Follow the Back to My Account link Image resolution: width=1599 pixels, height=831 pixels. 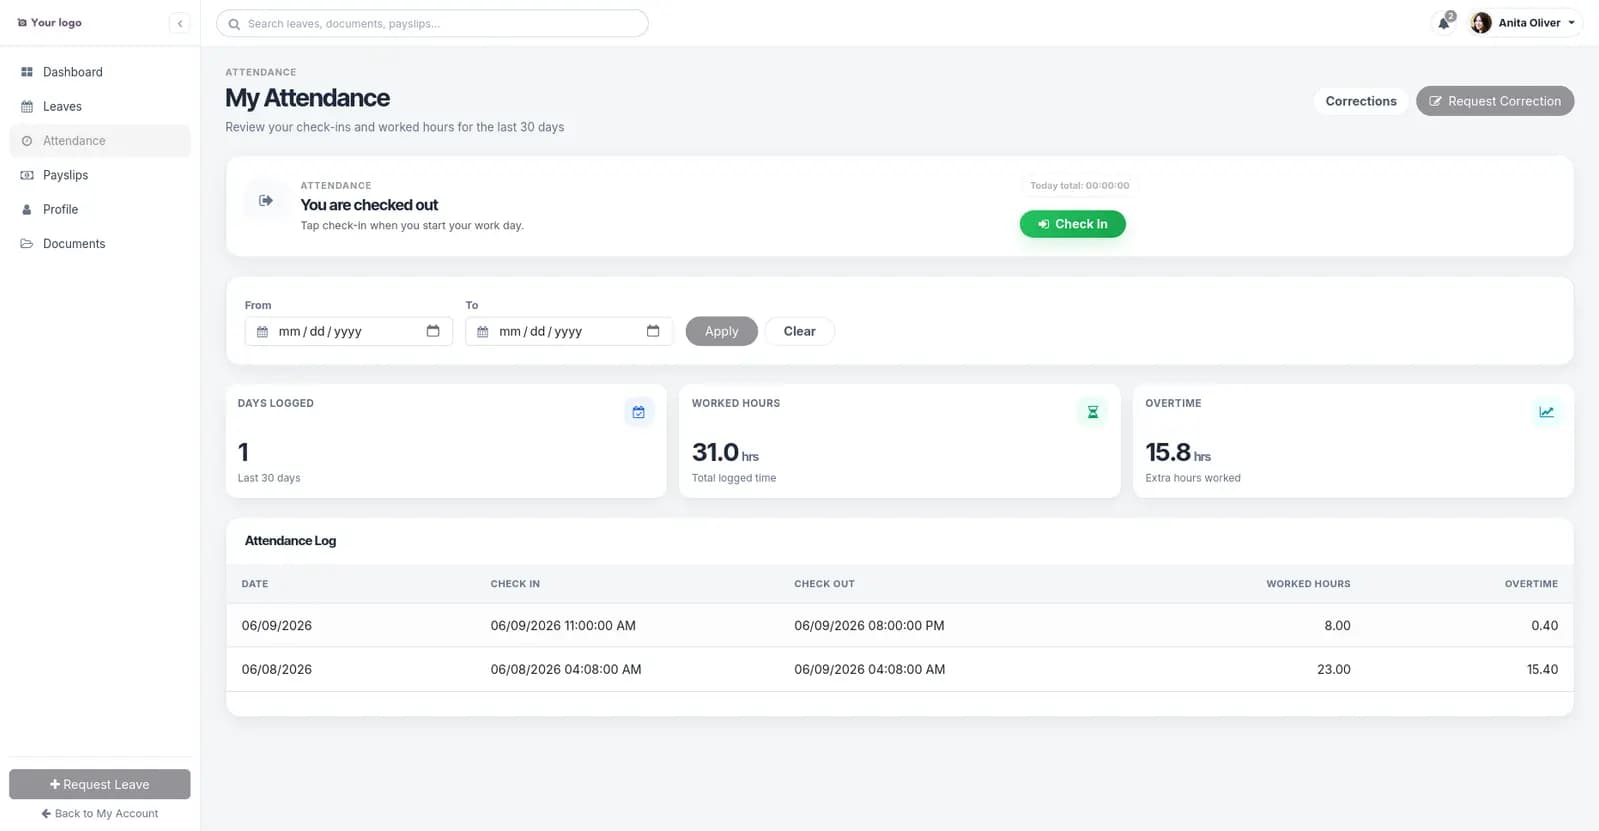100,814
